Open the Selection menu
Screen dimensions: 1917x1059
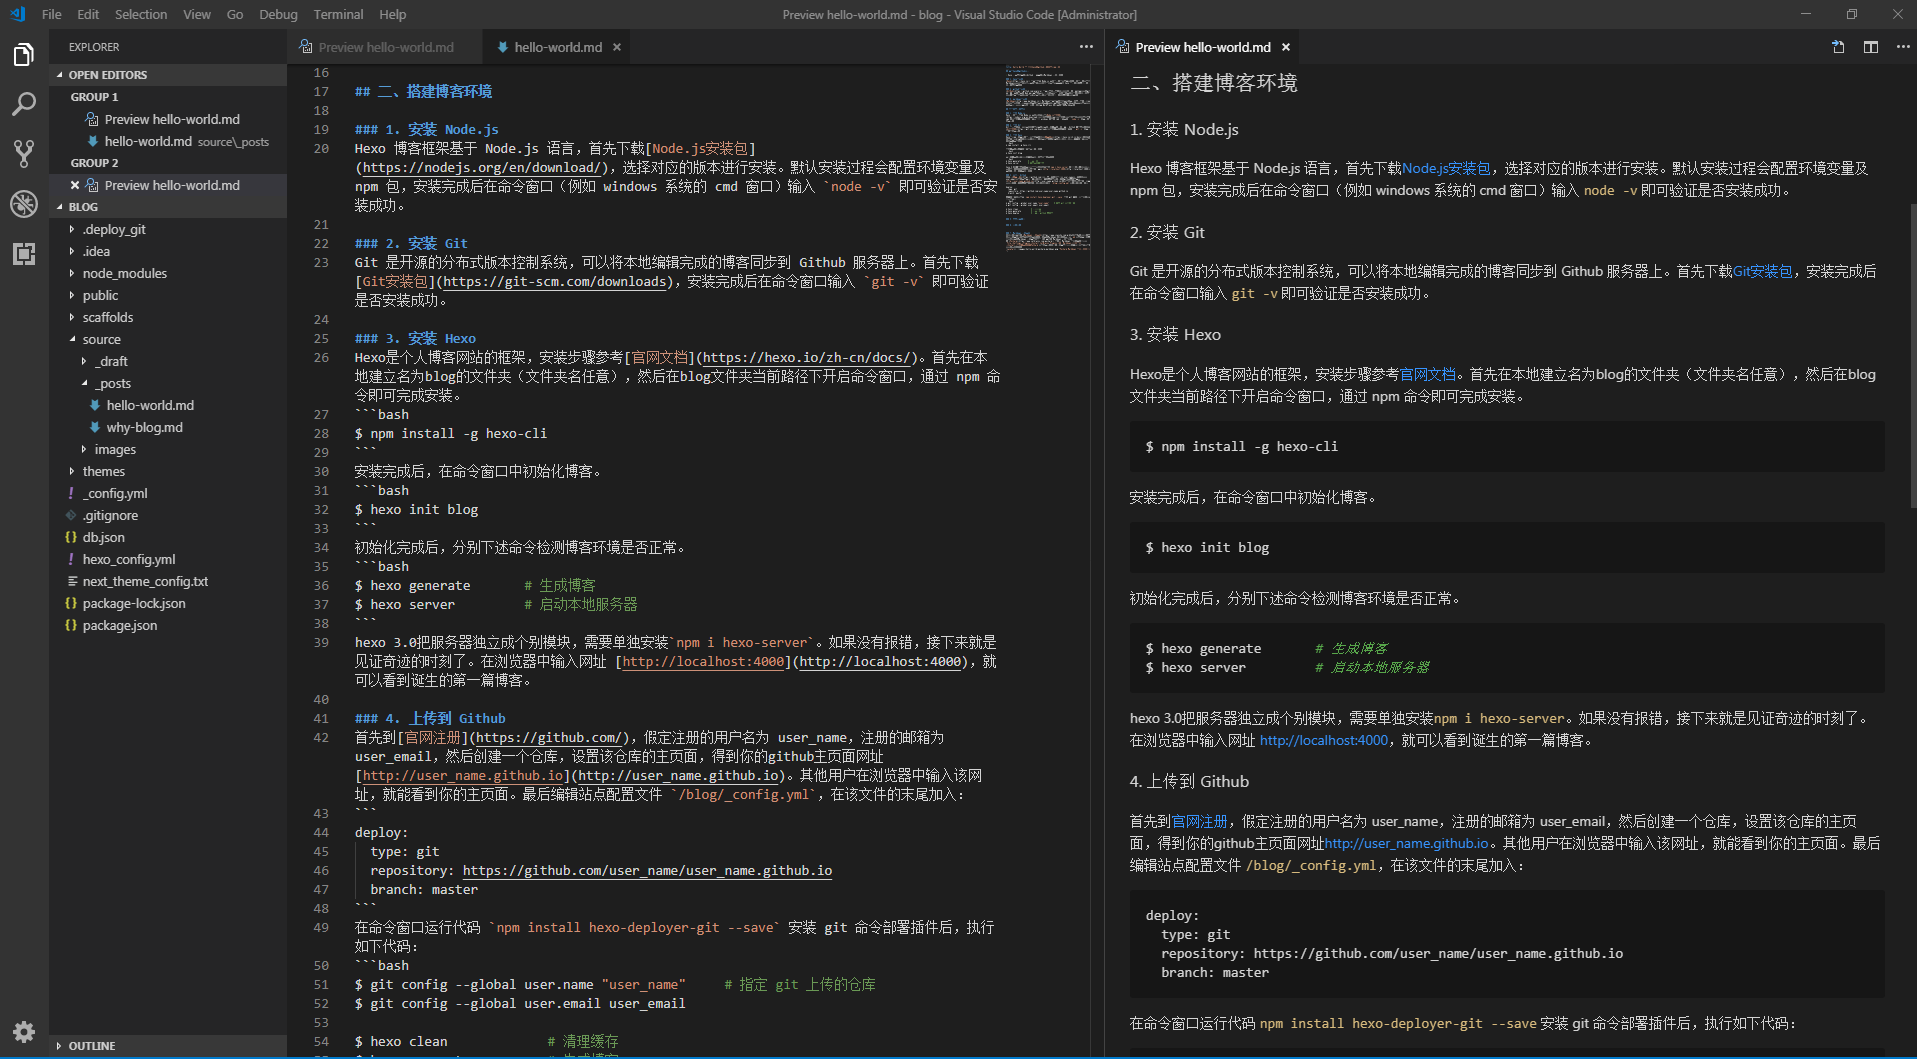pyautogui.click(x=141, y=14)
